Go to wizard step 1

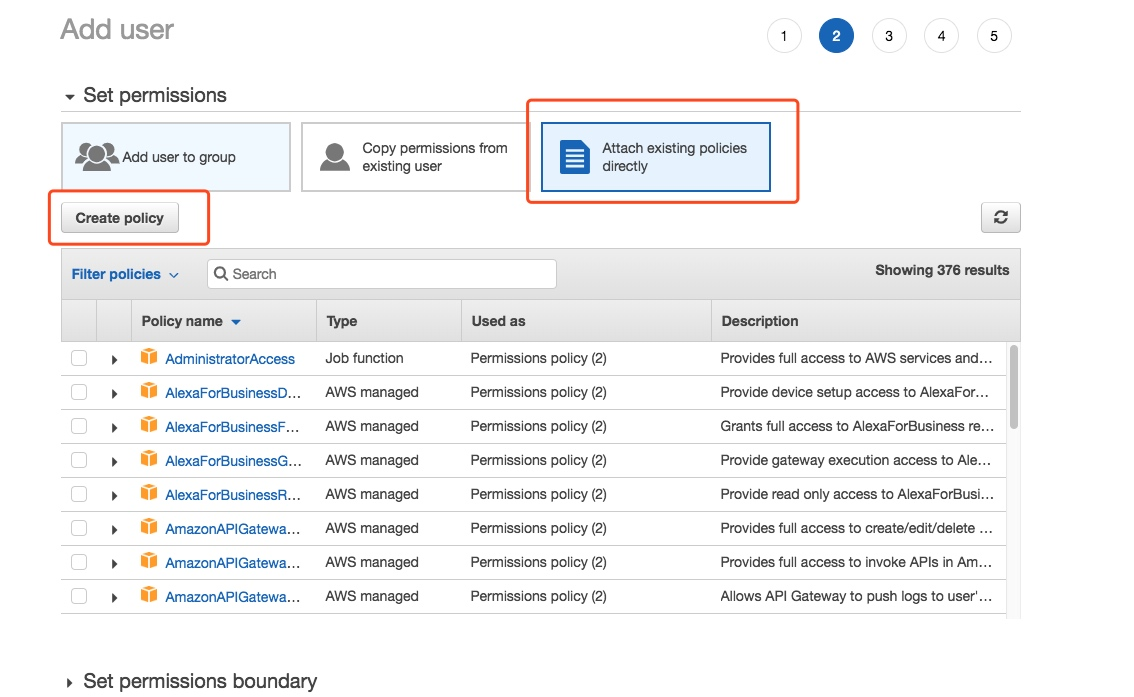pos(784,36)
